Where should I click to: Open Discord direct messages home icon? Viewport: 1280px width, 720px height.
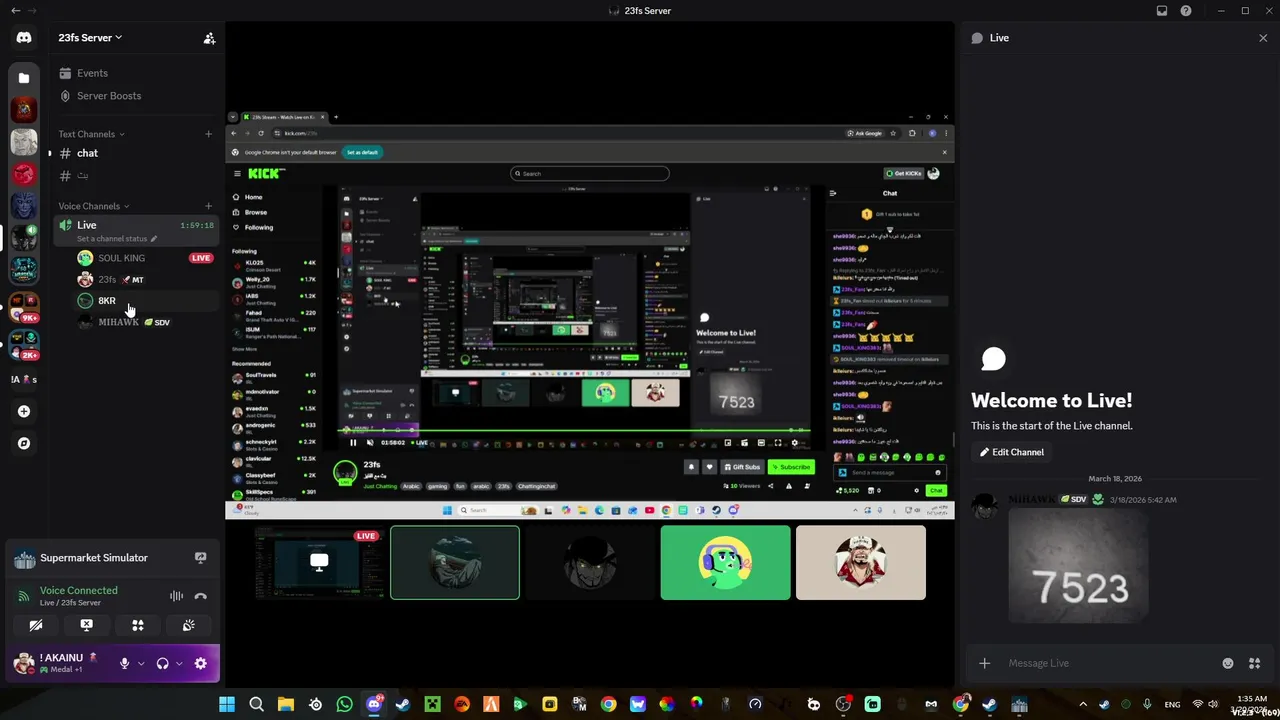[24, 38]
